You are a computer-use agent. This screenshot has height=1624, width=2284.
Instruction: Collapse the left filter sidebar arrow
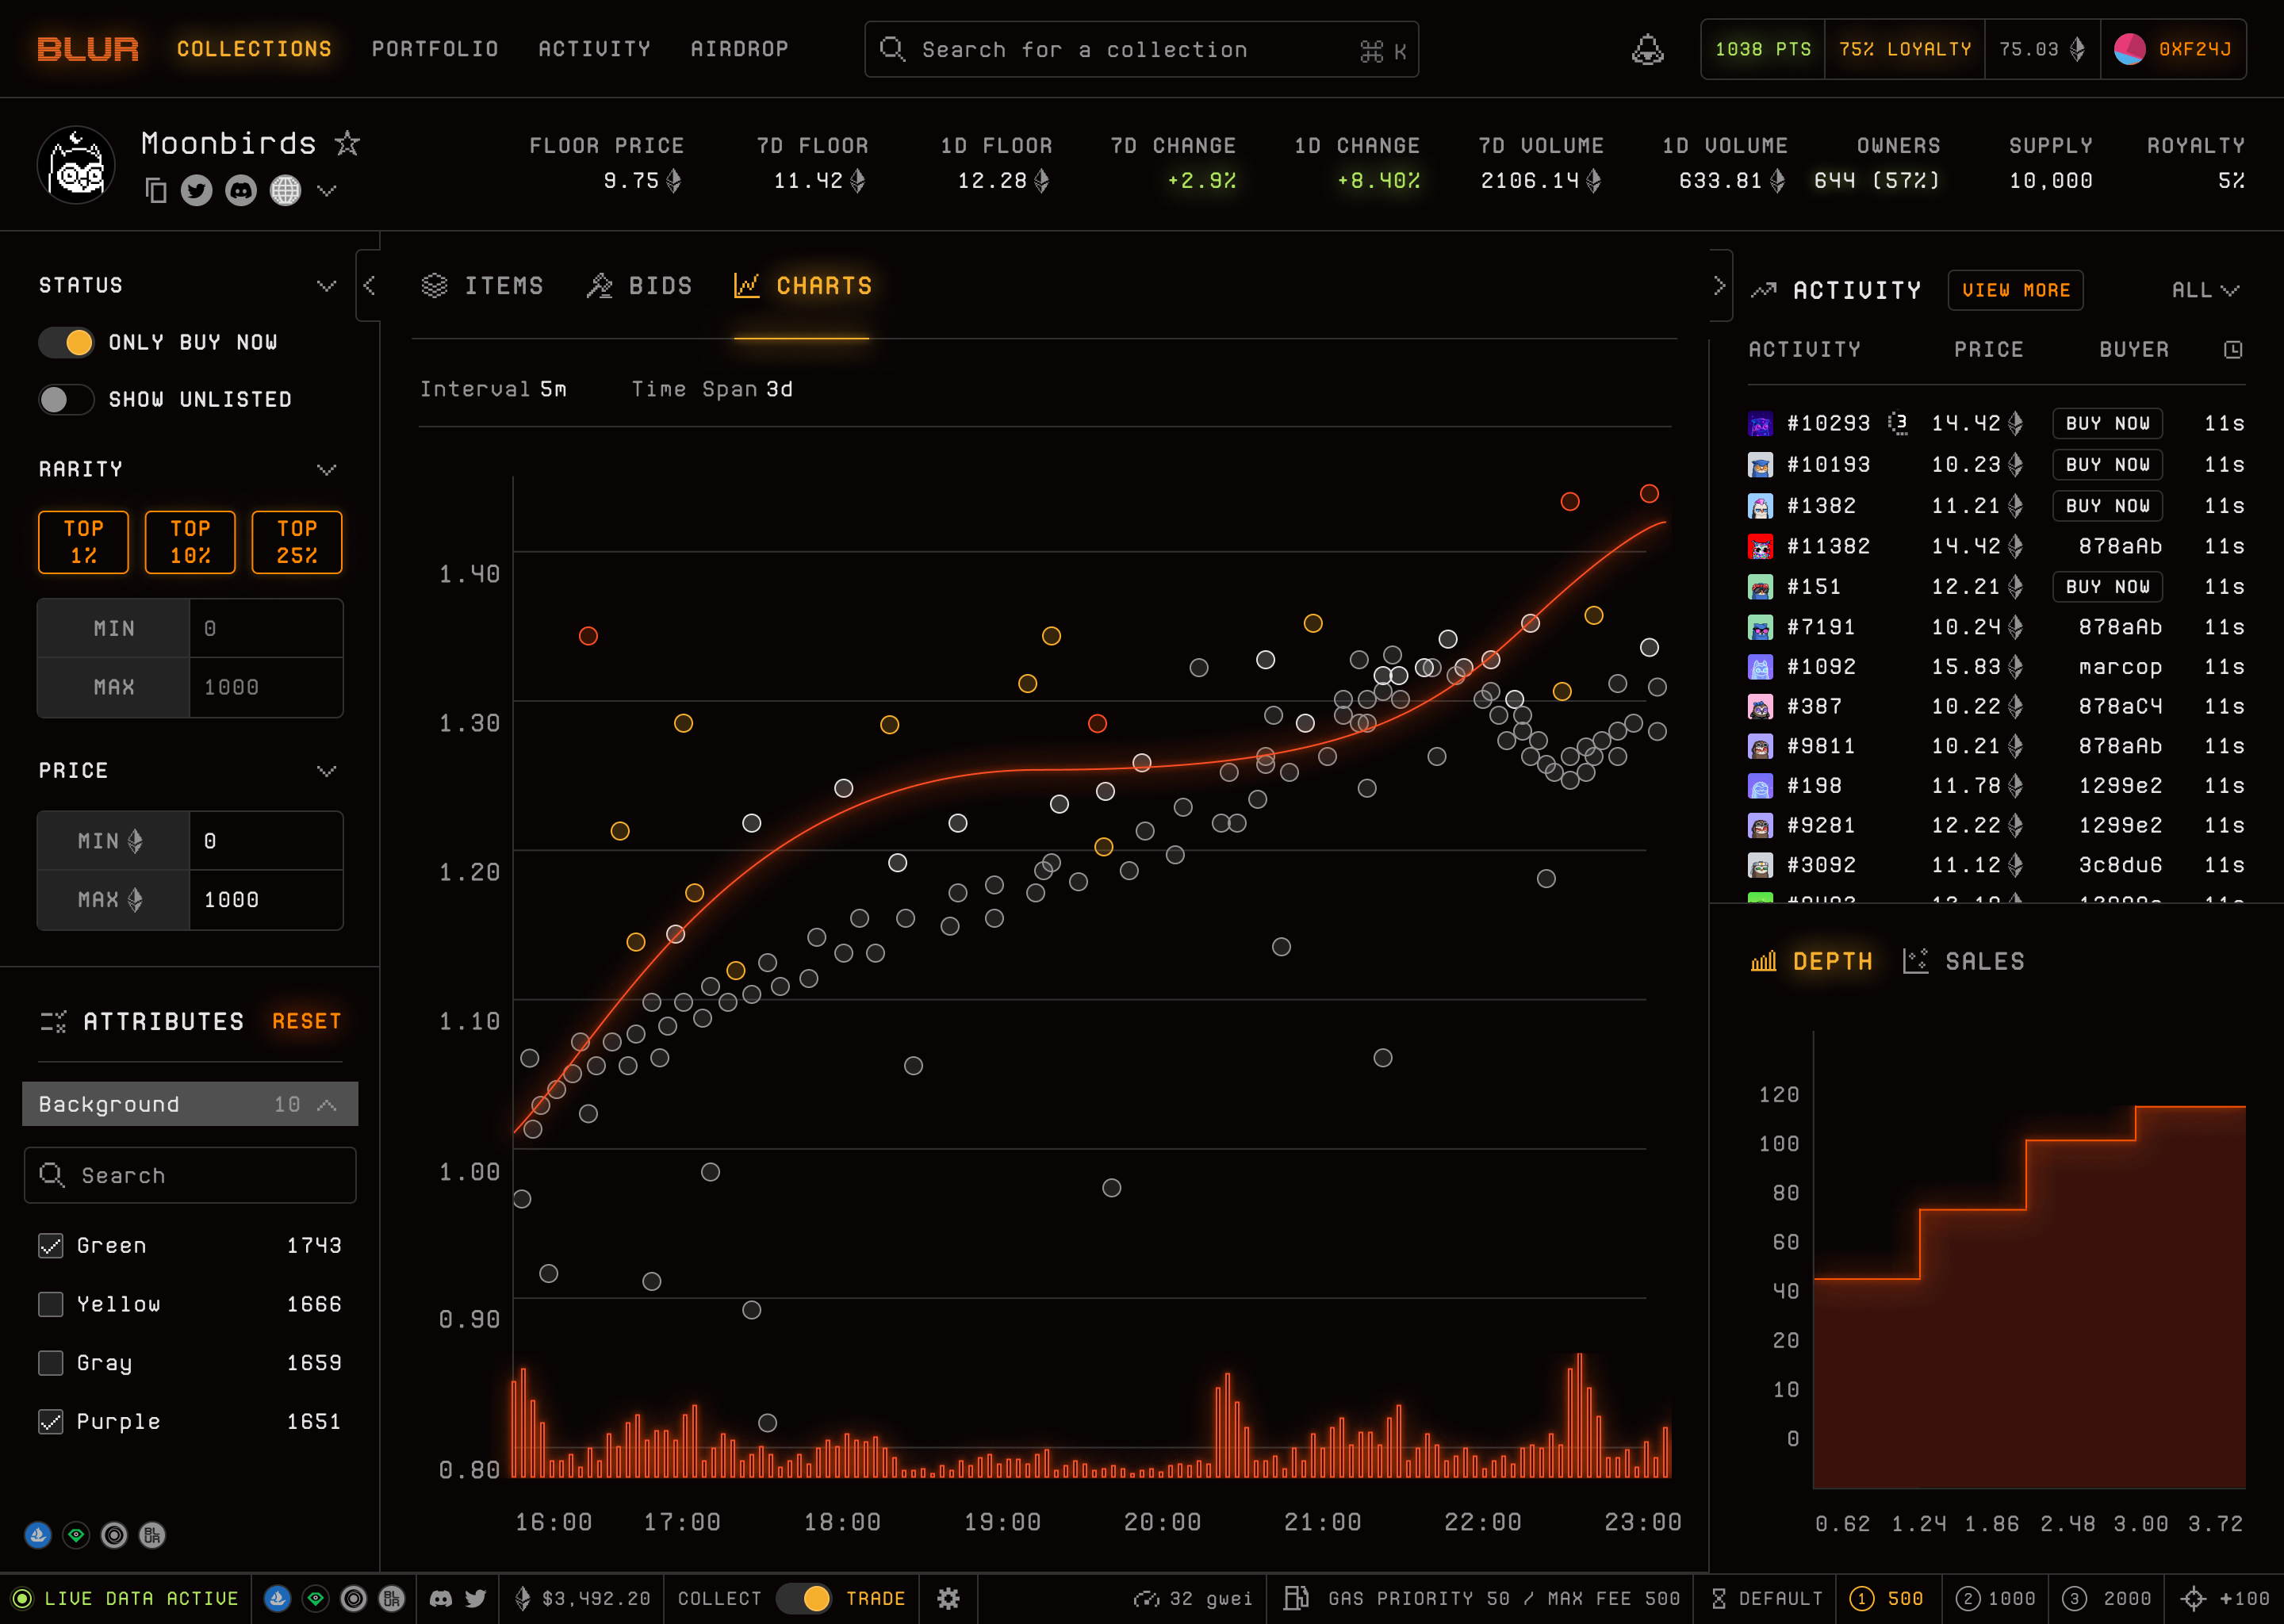point(369,285)
